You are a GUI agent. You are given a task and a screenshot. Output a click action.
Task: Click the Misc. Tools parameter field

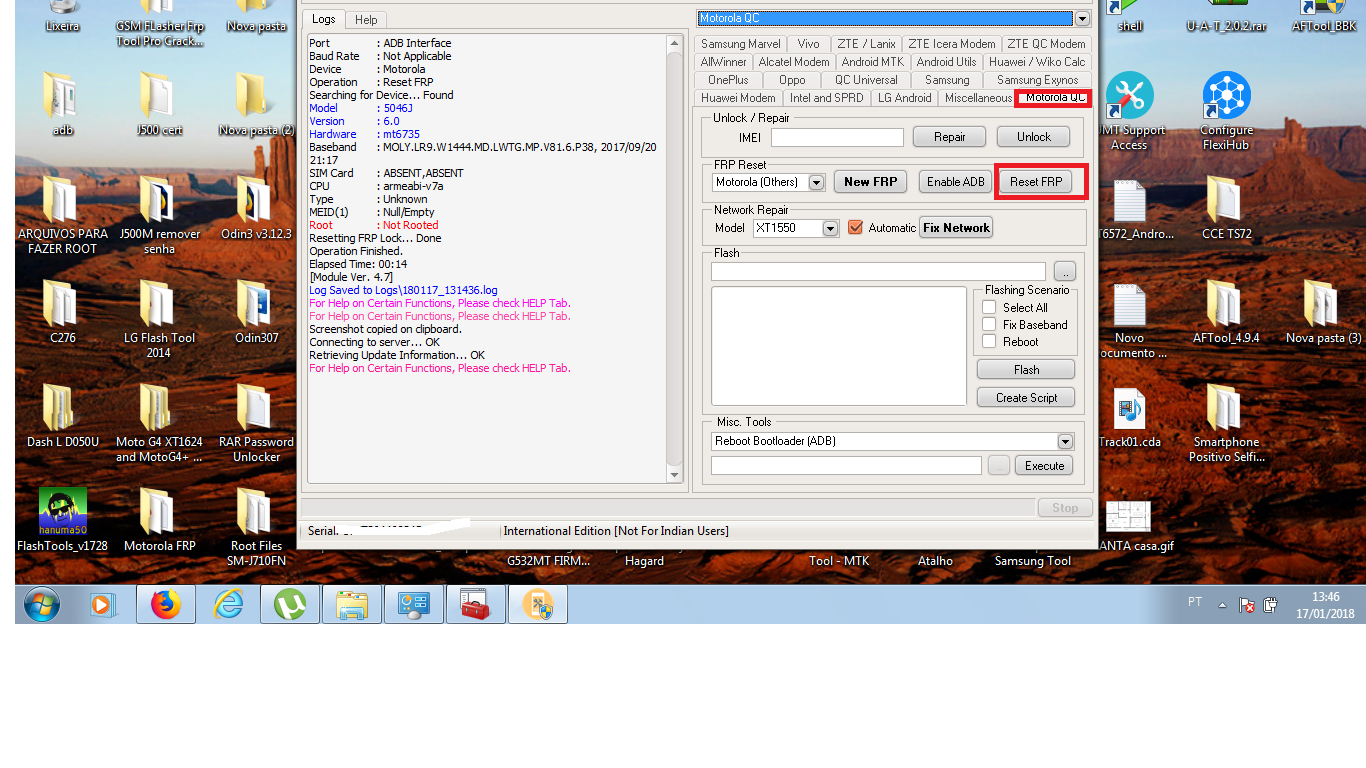[x=846, y=466]
